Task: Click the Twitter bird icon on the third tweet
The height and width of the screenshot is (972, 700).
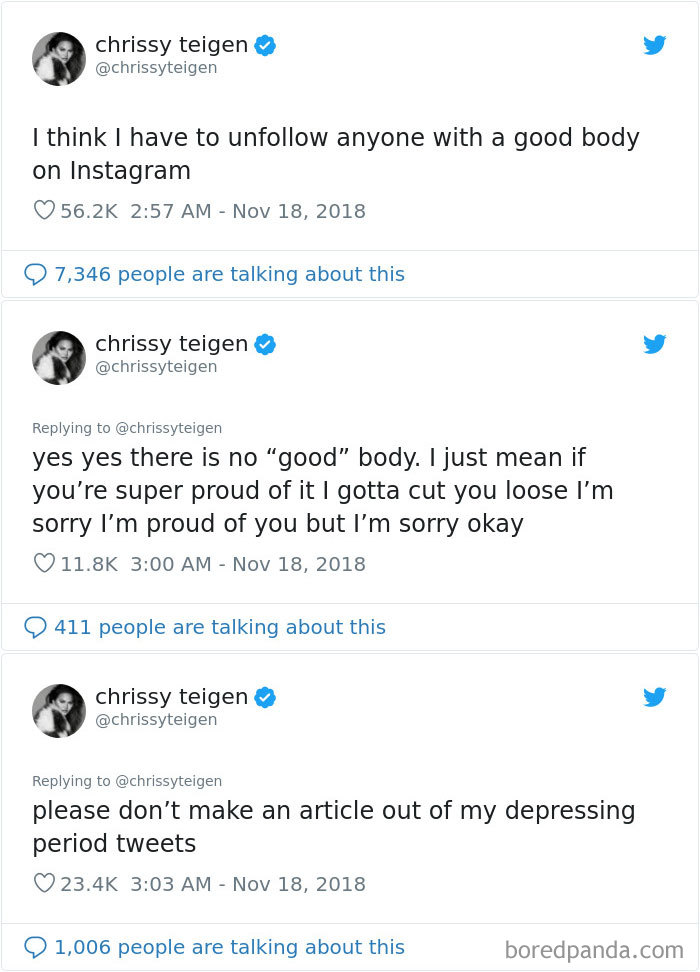Action: (x=655, y=697)
